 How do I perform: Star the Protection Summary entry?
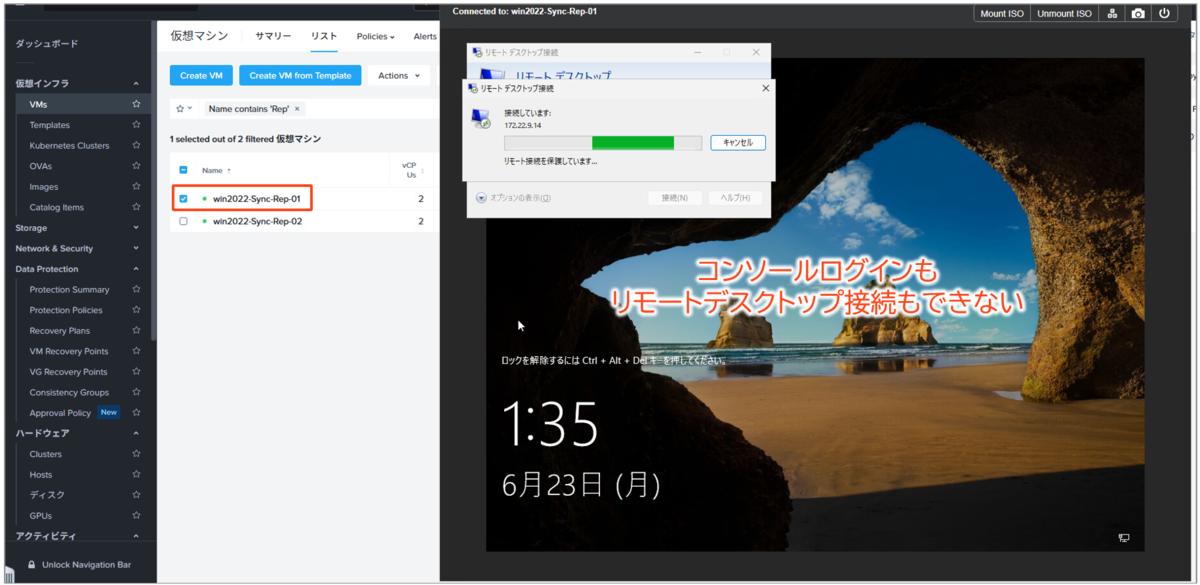(x=136, y=289)
